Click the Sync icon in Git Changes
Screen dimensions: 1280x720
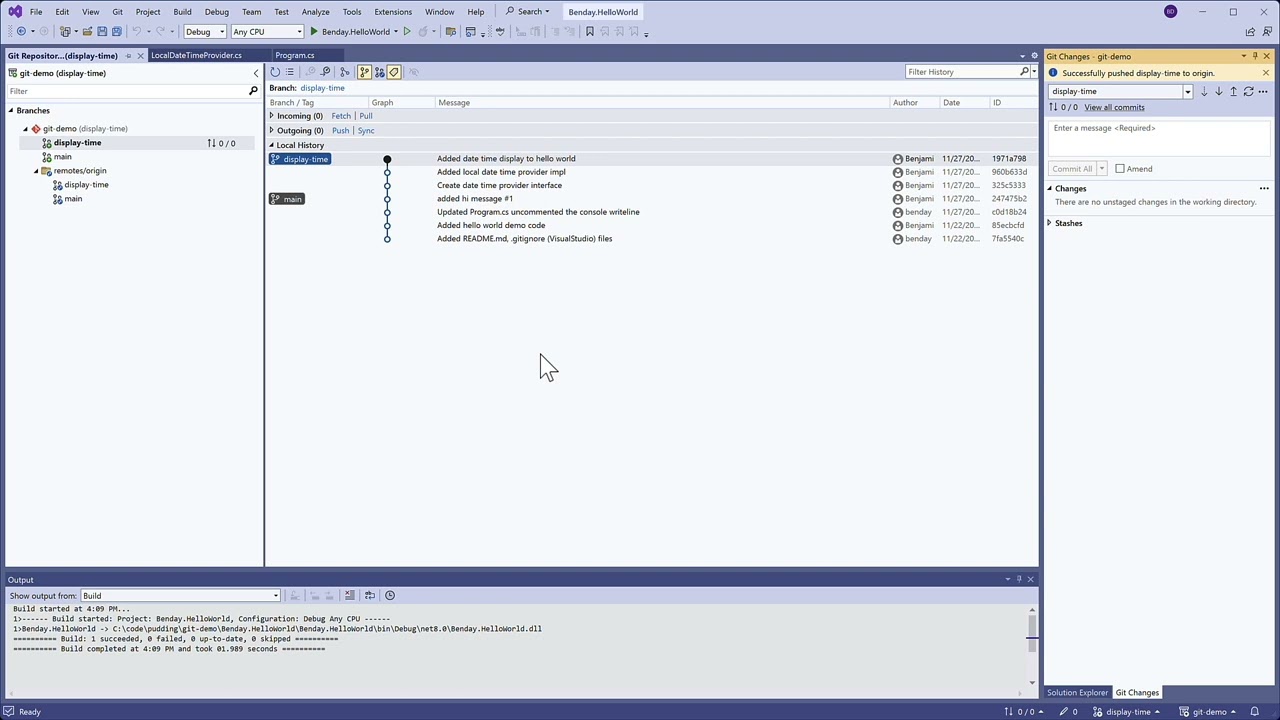[x=1249, y=91]
